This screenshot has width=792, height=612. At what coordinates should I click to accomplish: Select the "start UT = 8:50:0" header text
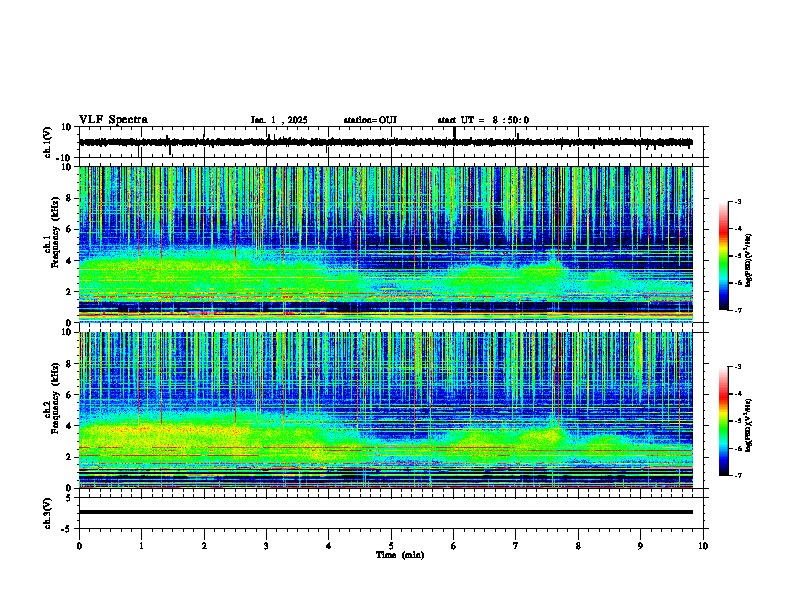coord(483,120)
